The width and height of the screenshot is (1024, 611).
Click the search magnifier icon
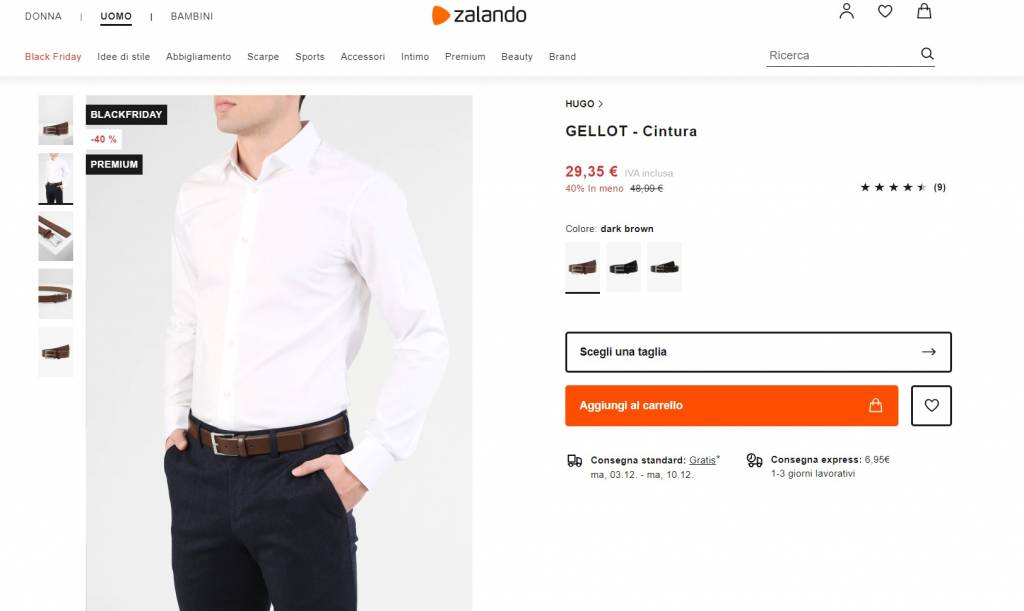pyautogui.click(x=927, y=55)
